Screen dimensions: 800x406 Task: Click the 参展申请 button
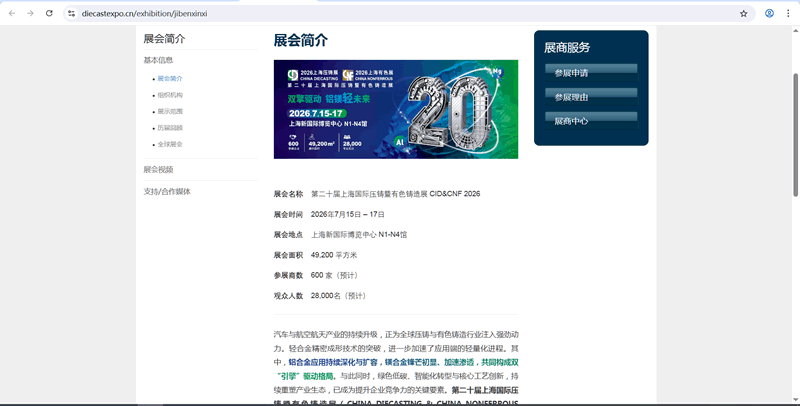pos(590,72)
